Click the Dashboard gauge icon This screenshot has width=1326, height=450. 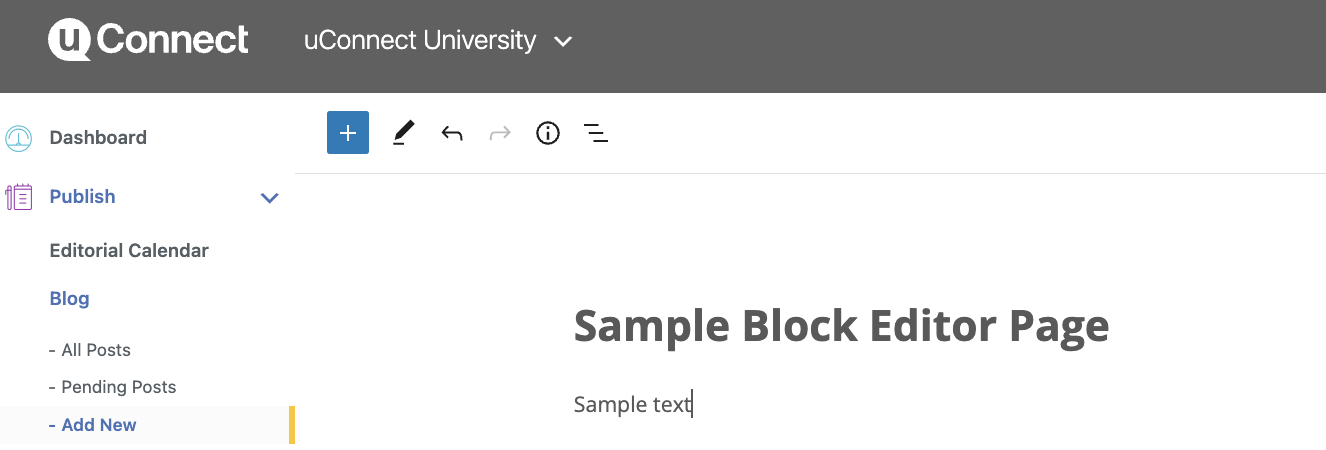coord(19,138)
